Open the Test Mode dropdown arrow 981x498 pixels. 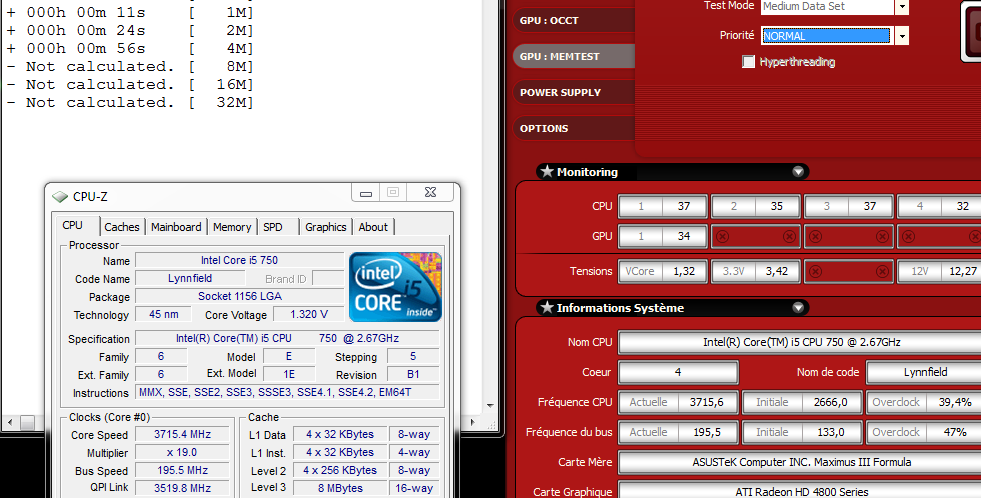click(902, 7)
